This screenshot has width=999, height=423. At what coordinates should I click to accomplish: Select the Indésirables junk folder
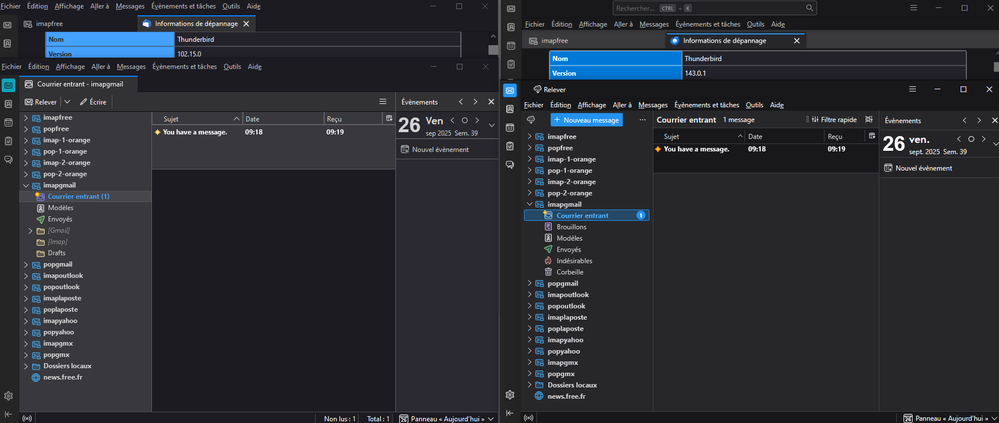coord(574,260)
